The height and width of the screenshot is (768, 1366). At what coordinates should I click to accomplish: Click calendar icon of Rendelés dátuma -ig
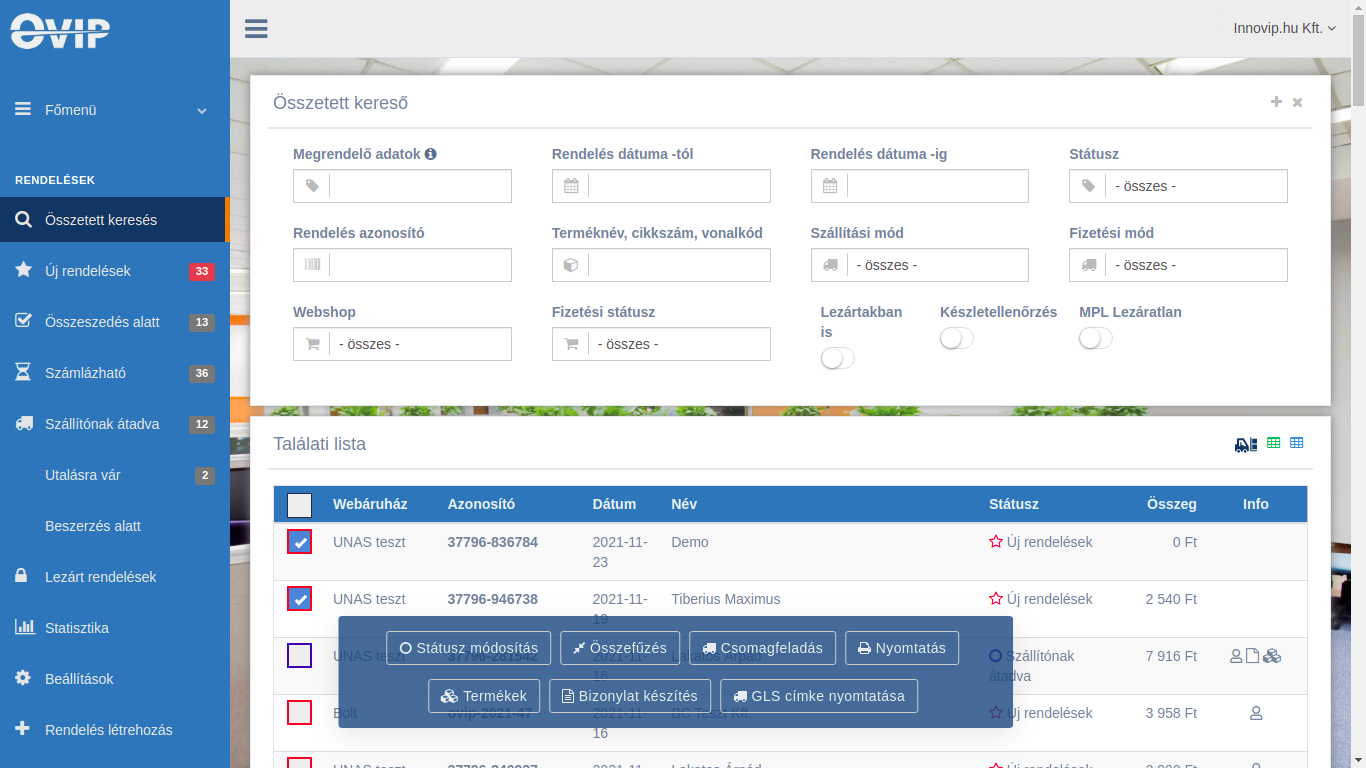click(830, 186)
